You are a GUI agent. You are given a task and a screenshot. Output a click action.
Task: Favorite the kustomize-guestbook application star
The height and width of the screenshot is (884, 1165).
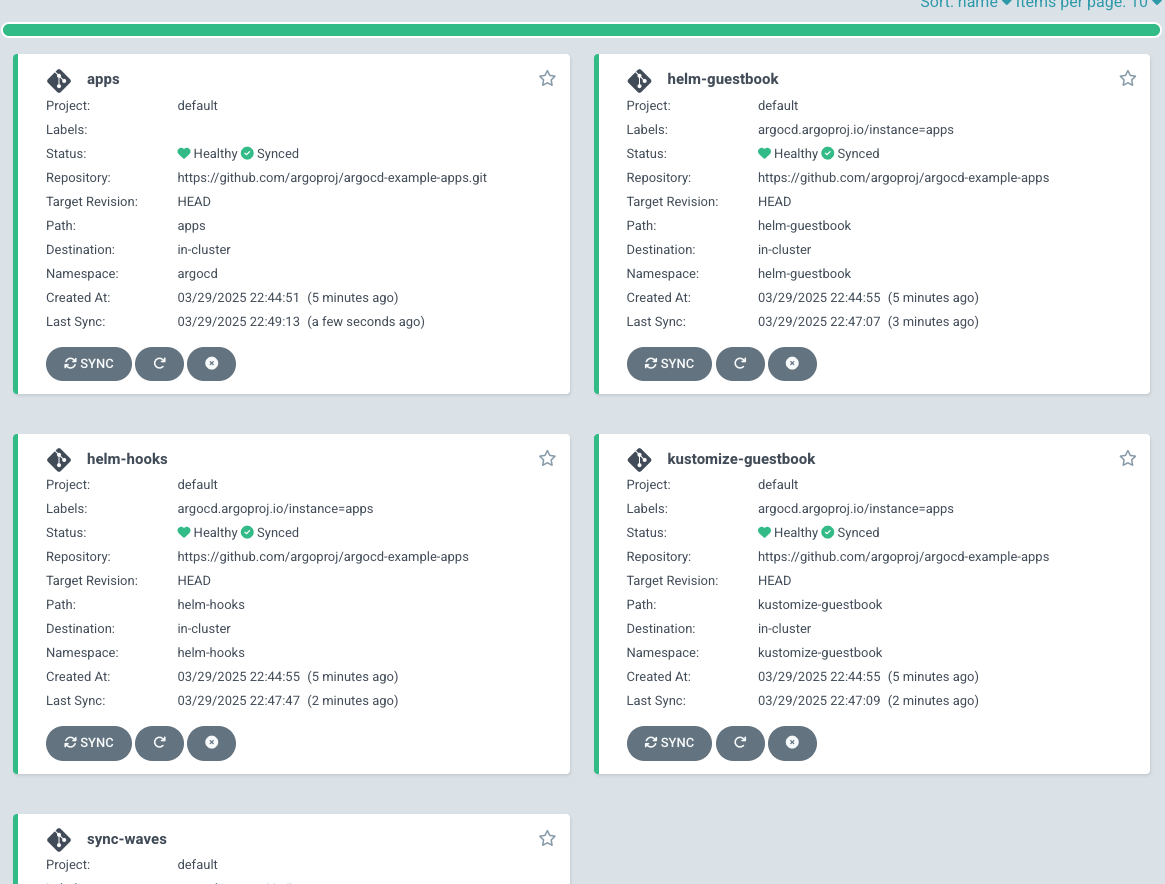point(1127,458)
